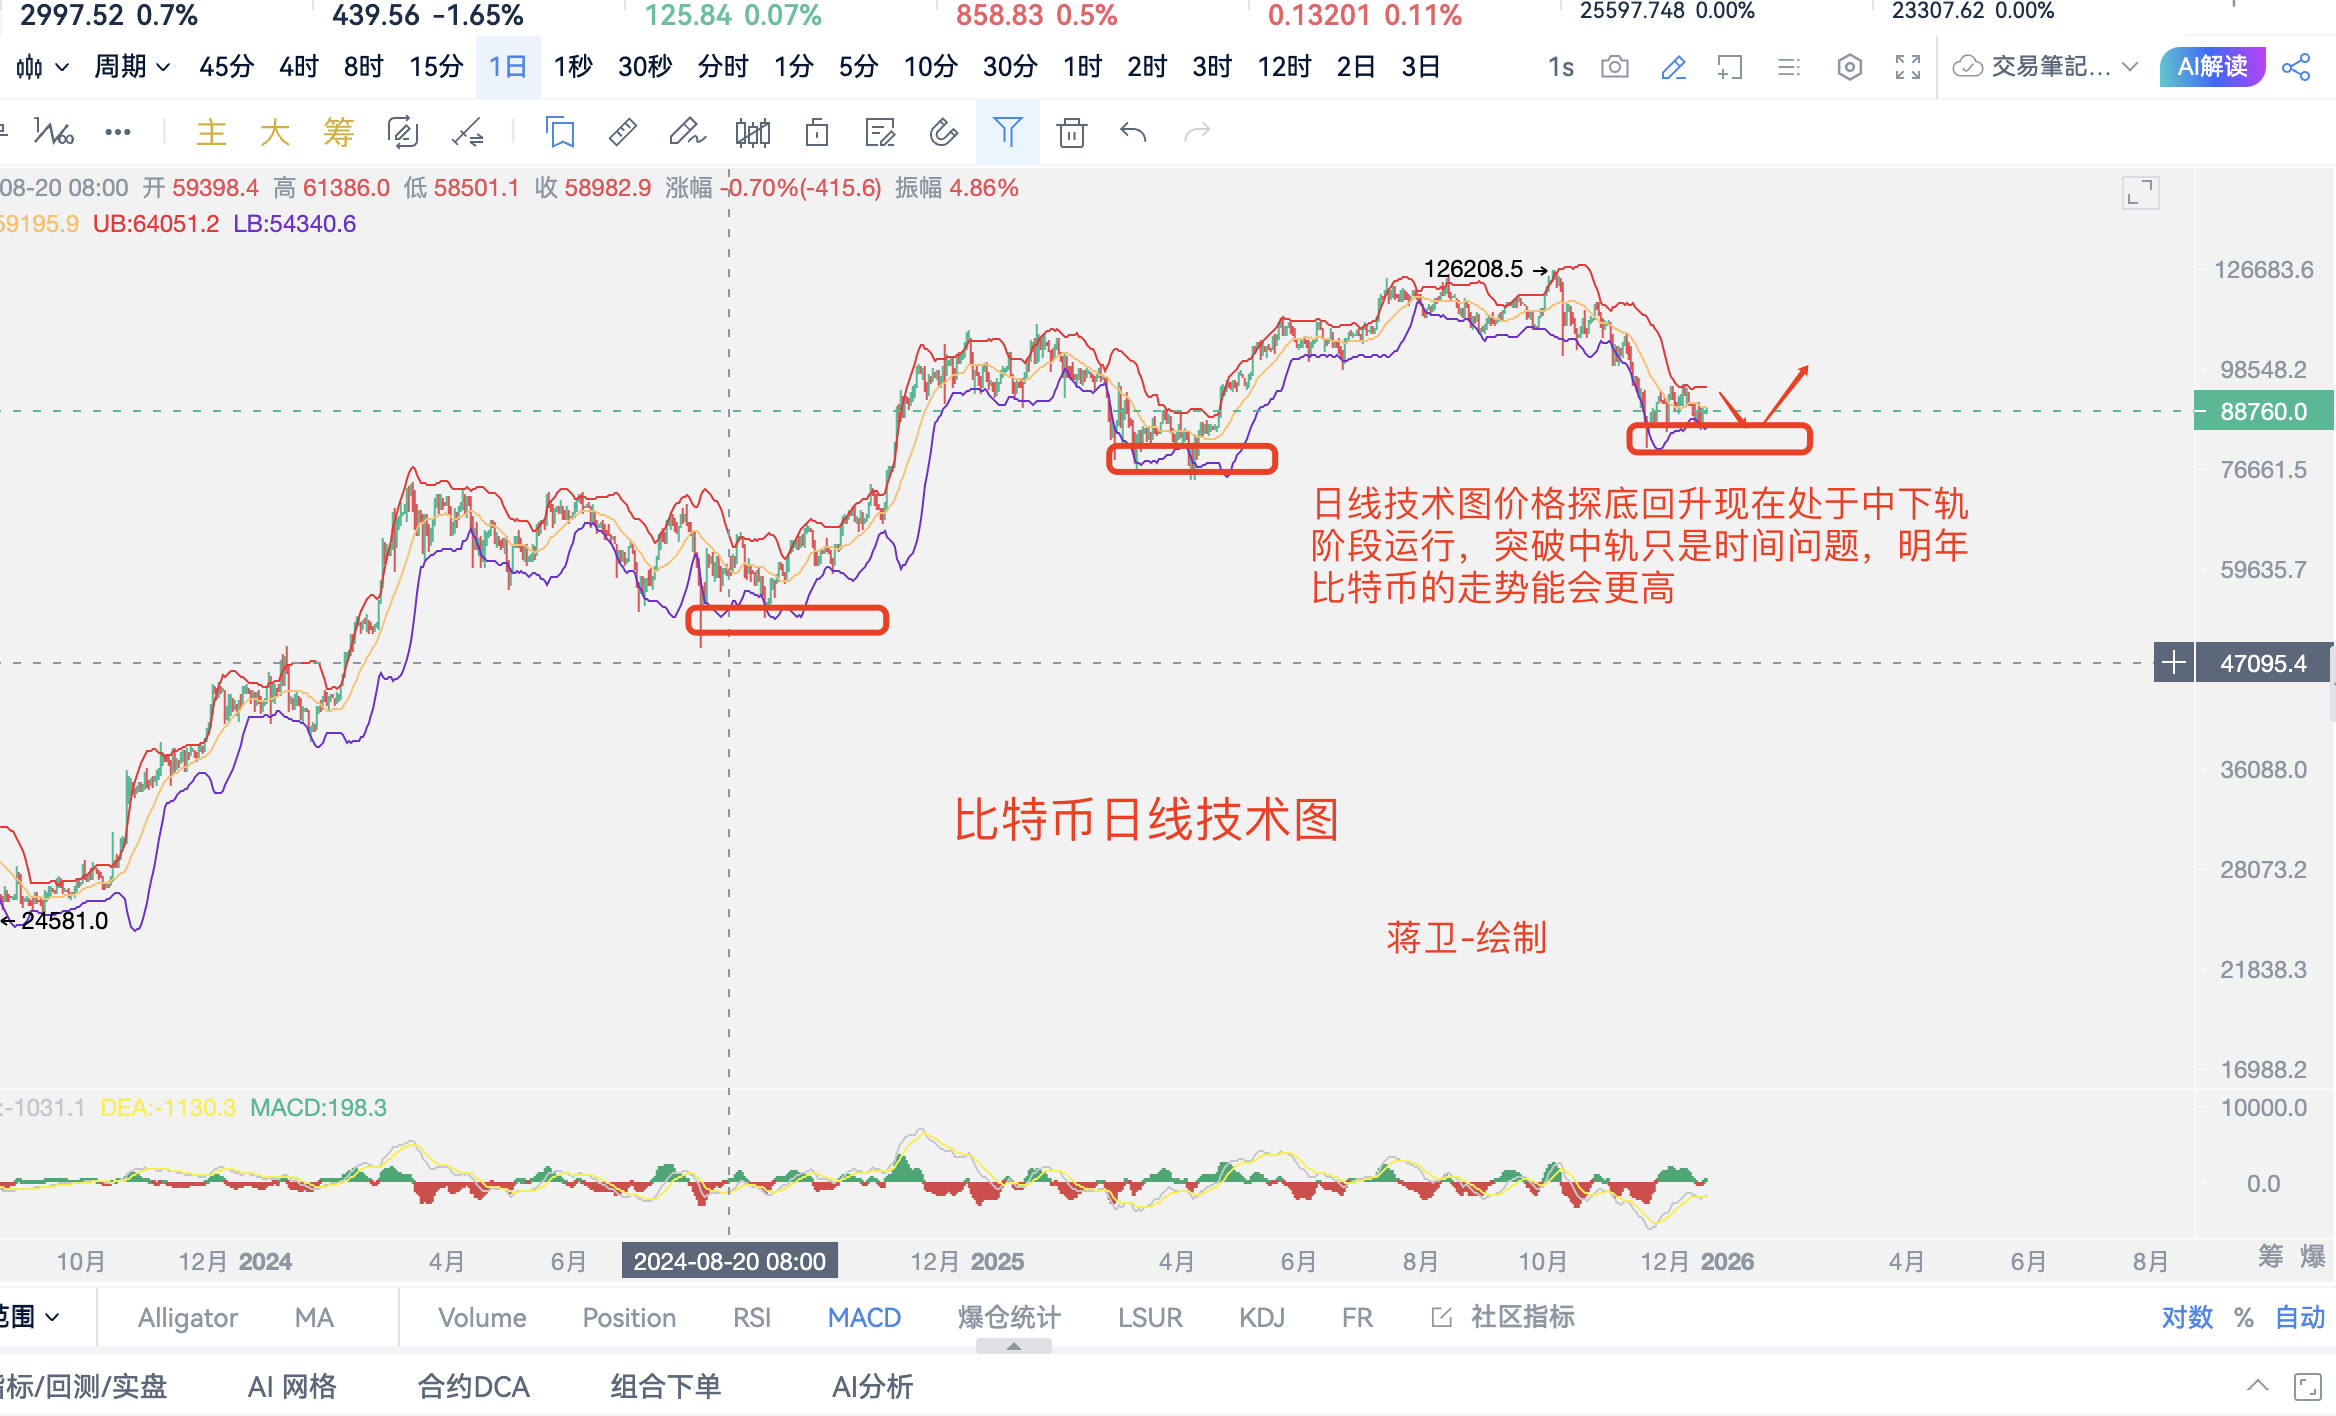The width and height of the screenshot is (2336, 1416).
Task: Take a chart screenshot with camera icon
Action: [x=1614, y=67]
